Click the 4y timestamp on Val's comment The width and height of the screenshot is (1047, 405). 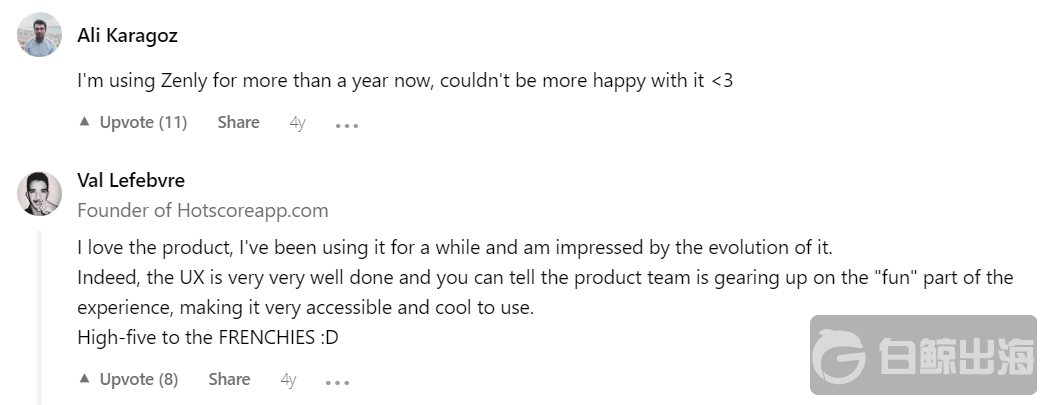(288, 380)
